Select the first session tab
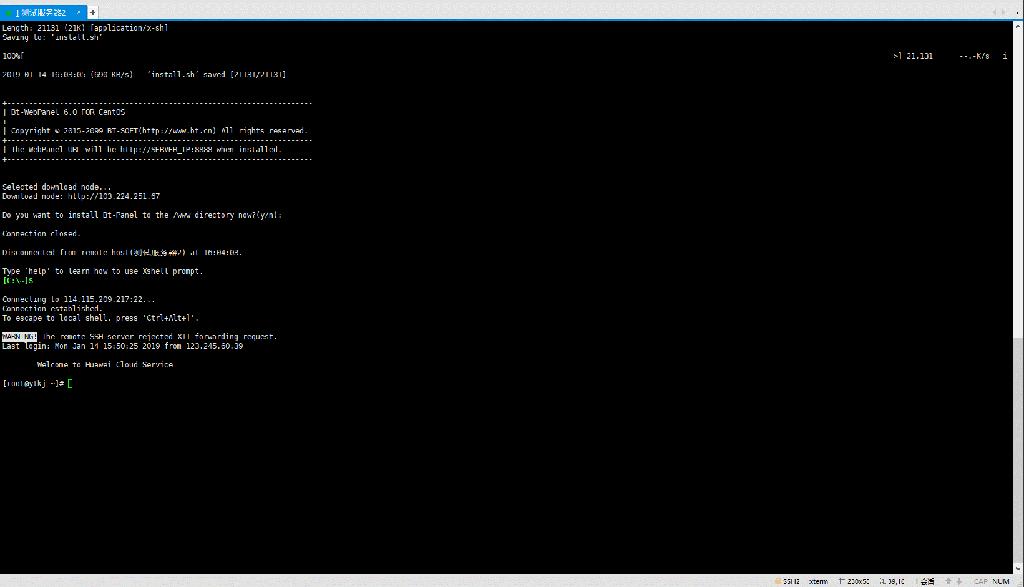 click(x=43, y=12)
